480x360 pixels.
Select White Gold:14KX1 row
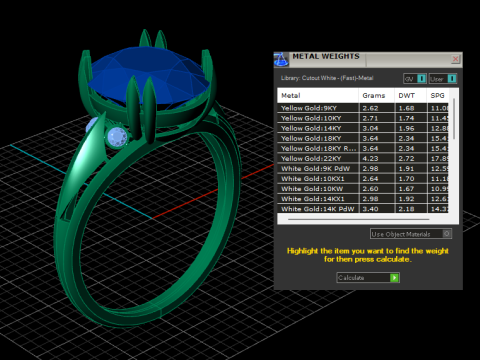coord(363,199)
